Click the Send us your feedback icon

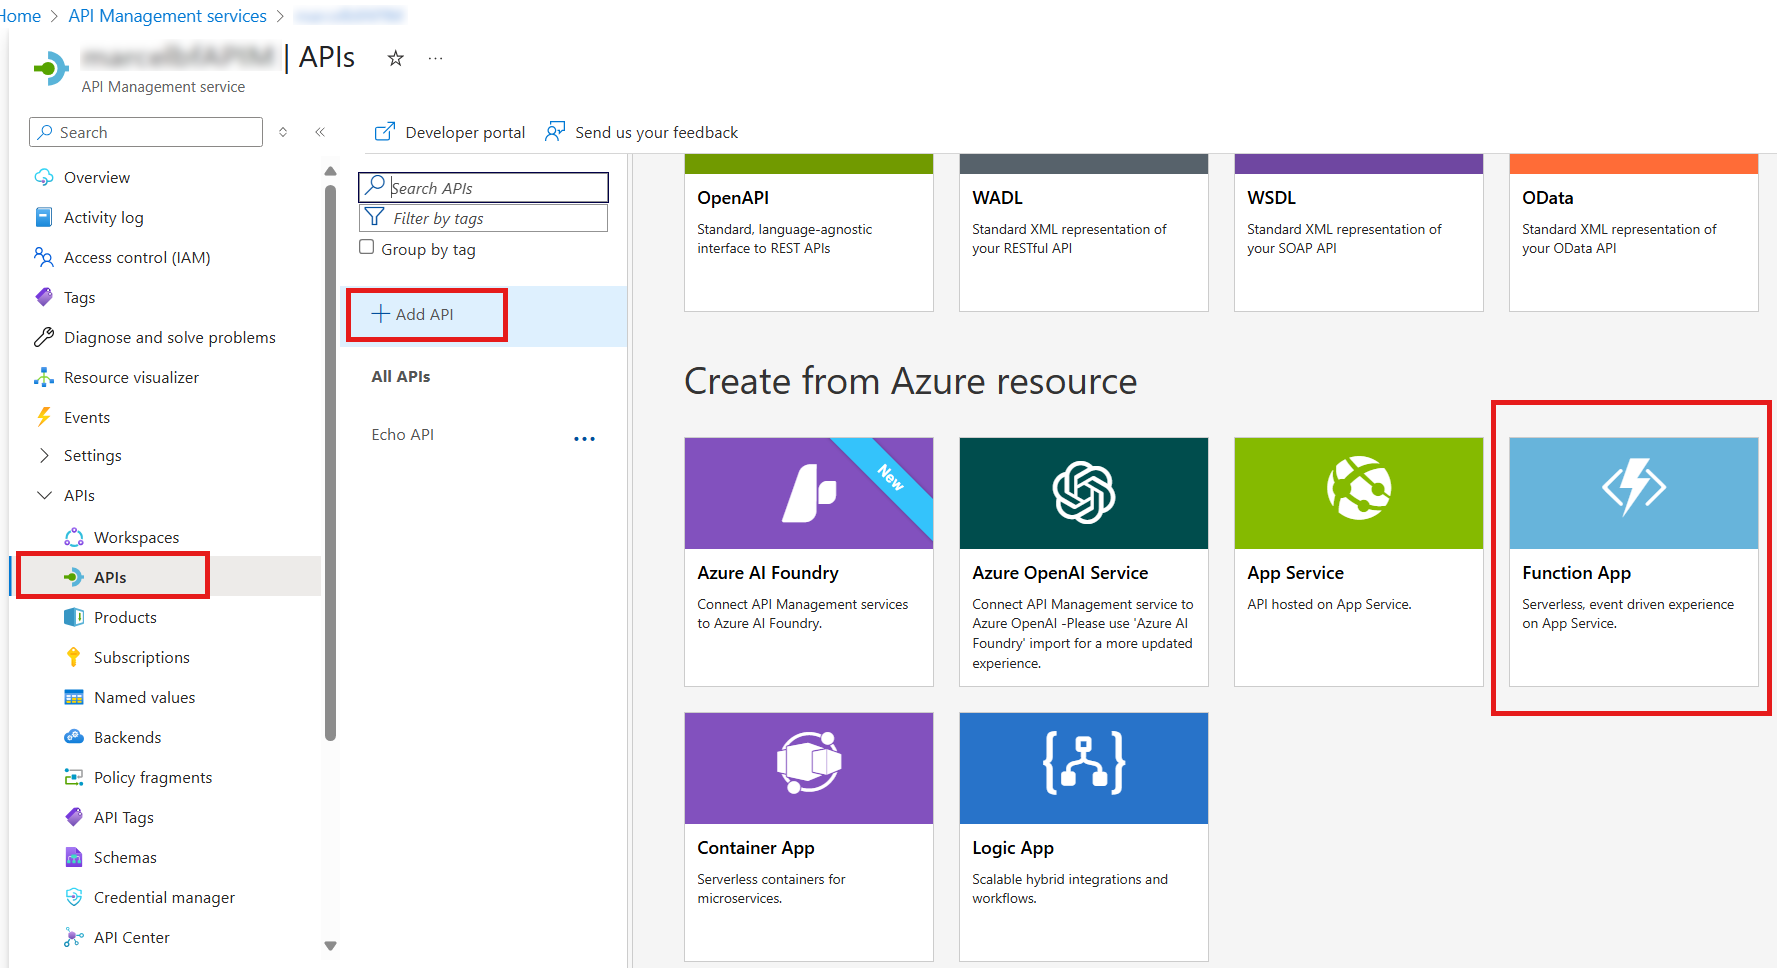(555, 132)
